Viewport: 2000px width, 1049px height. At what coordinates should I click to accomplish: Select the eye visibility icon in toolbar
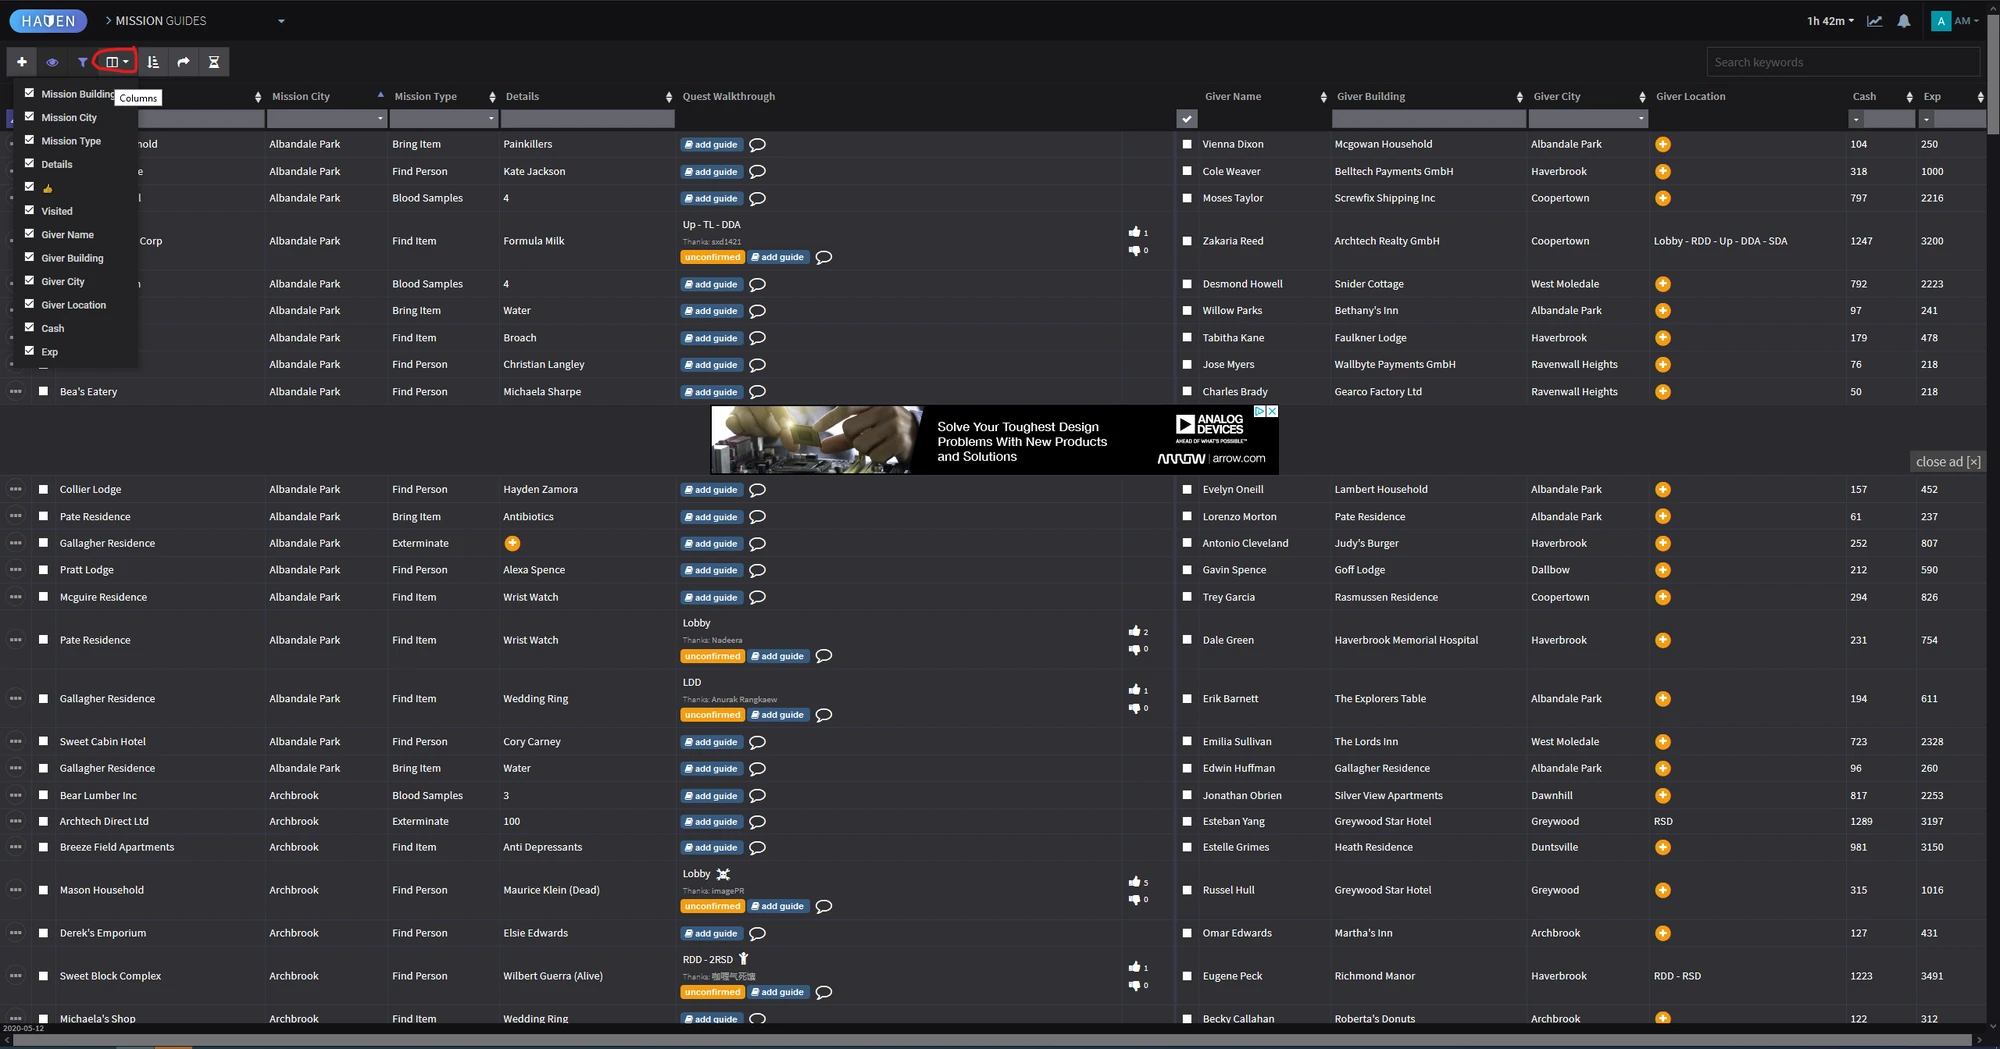(52, 61)
